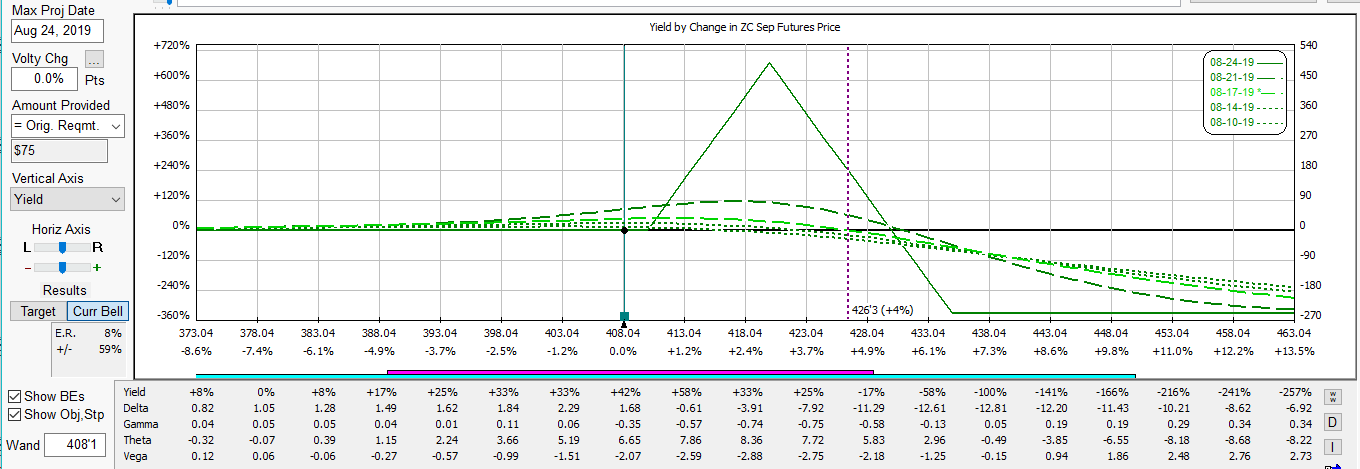
Task: Click the Theta row label
Action: [136, 440]
